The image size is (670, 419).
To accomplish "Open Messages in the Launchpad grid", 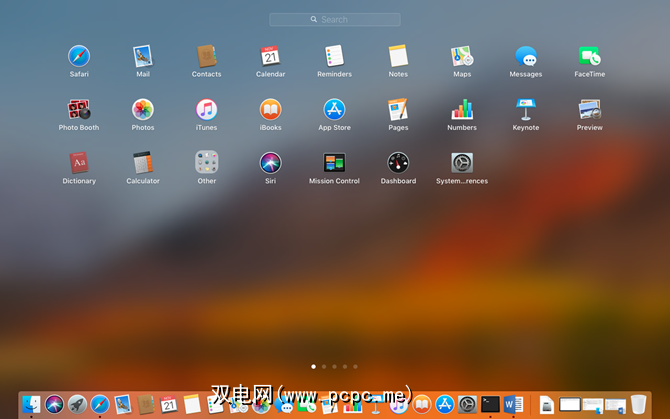I will coord(526,56).
